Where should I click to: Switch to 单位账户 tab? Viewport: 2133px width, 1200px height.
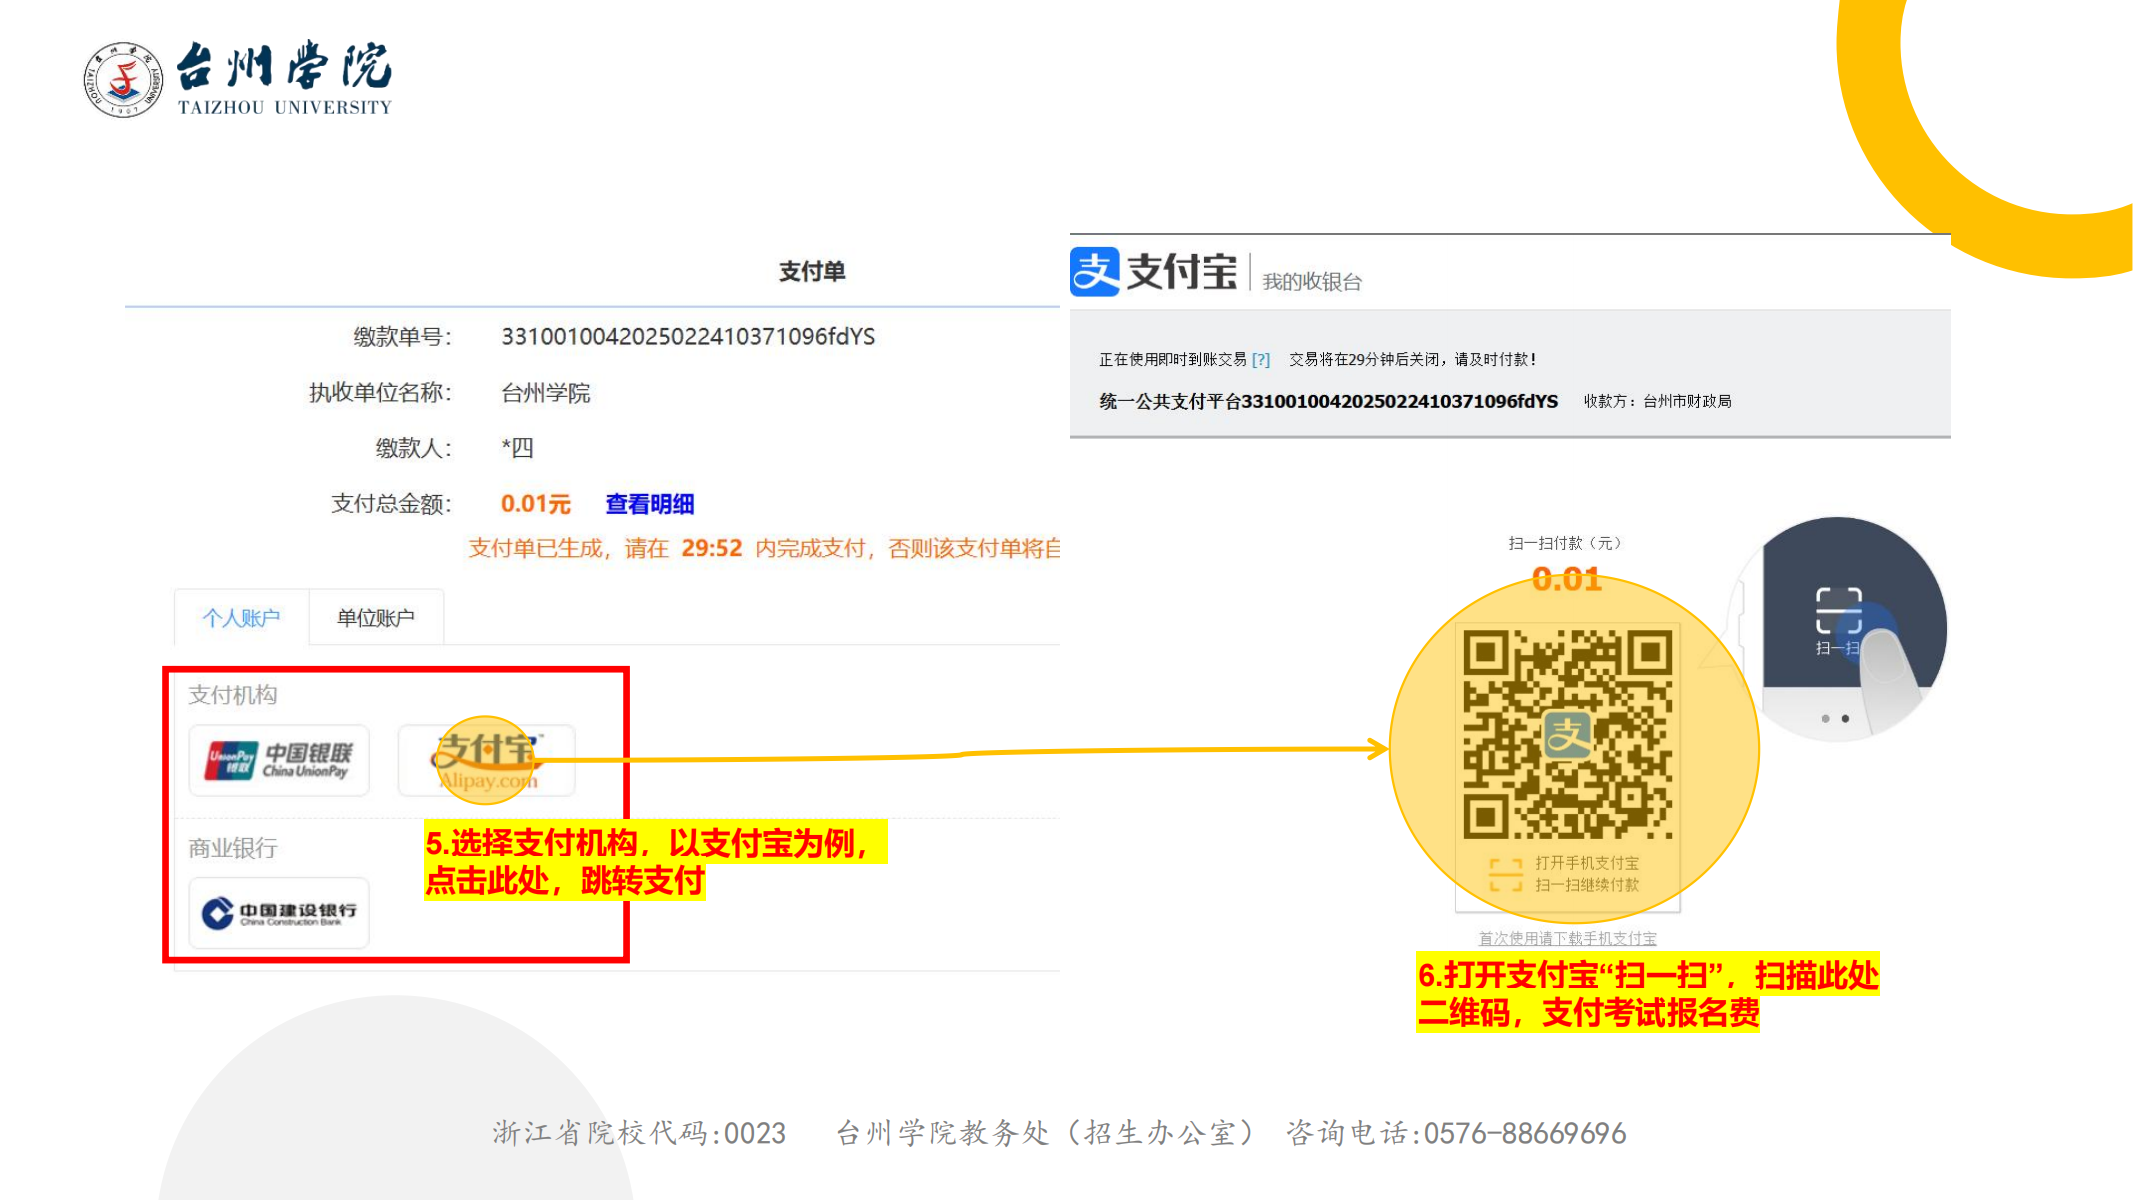pyautogui.click(x=376, y=618)
